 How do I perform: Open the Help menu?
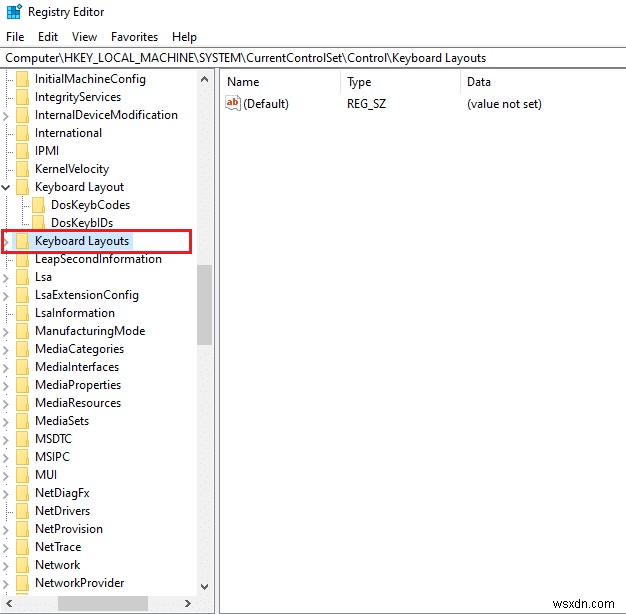click(184, 37)
